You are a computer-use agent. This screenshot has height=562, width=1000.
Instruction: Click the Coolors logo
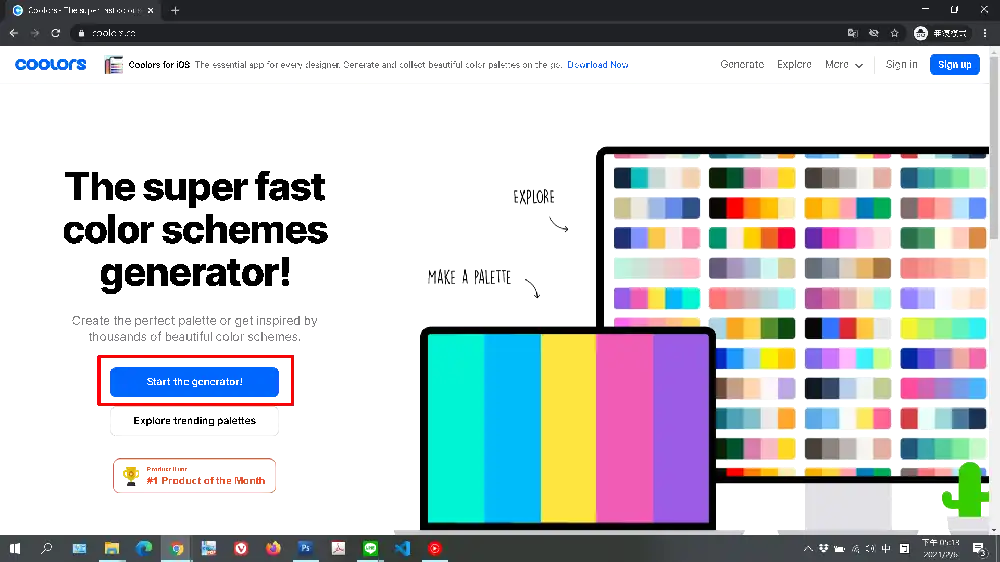coord(50,64)
